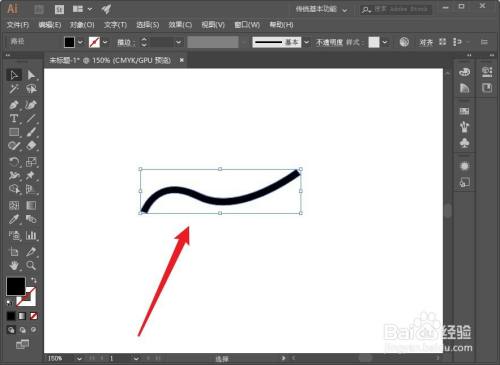The width and height of the screenshot is (500, 365).
Task: Open the Appearance panel sun icon
Action: coord(464,166)
